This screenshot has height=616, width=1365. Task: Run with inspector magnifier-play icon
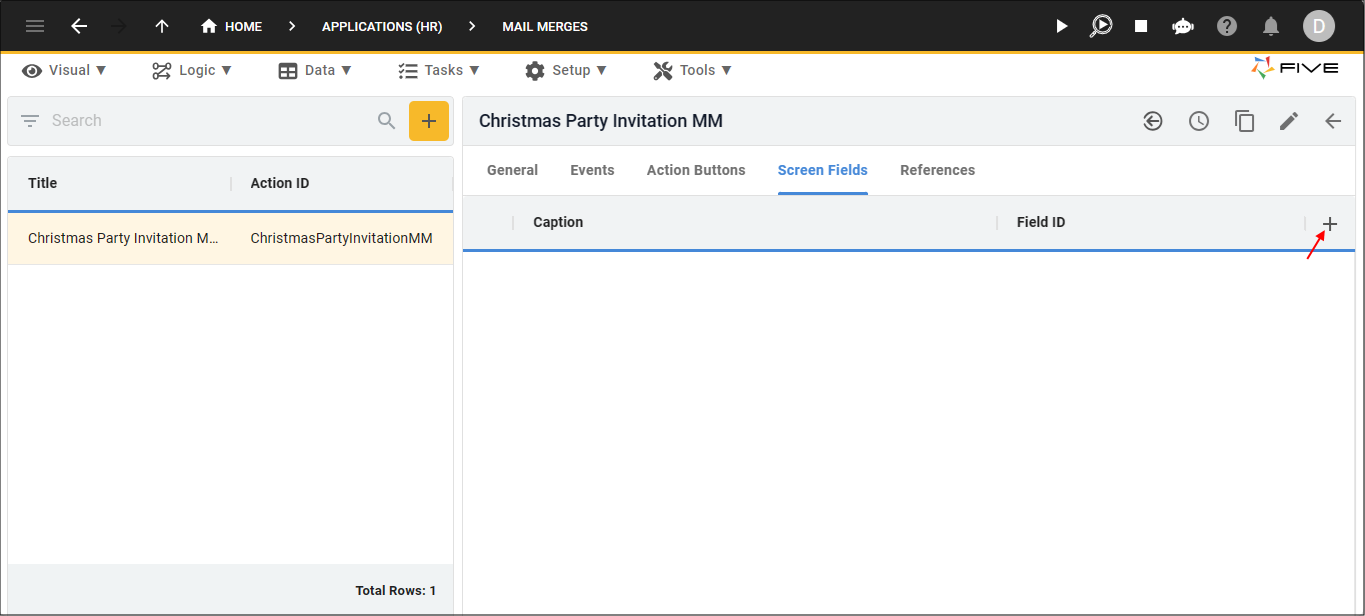click(1101, 26)
